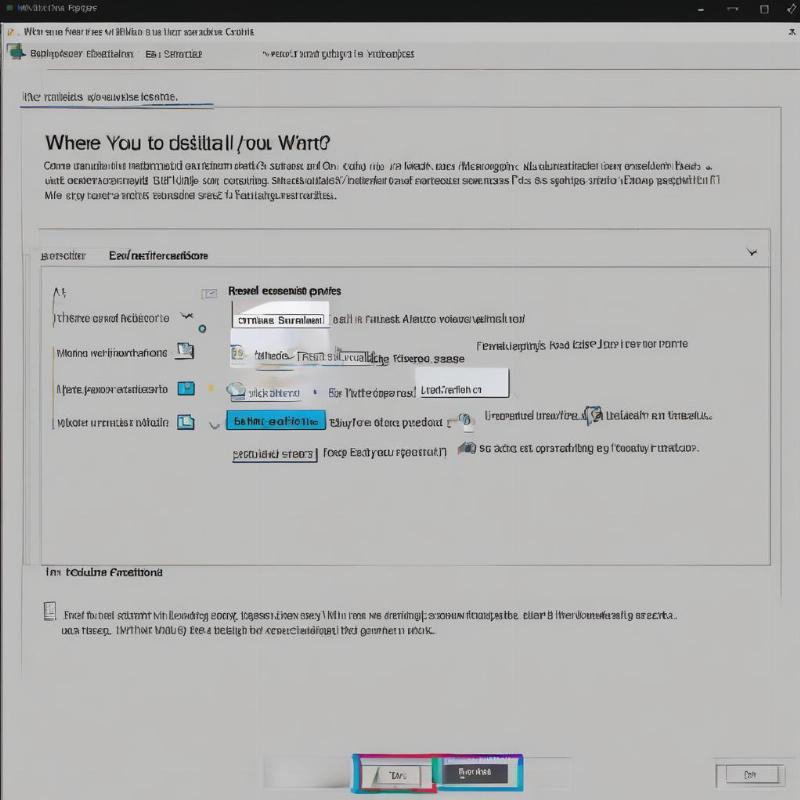The width and height of the screenshot is (800, 800).
Task: Click the document icon in the second option row
Action: tap(184, 351)
